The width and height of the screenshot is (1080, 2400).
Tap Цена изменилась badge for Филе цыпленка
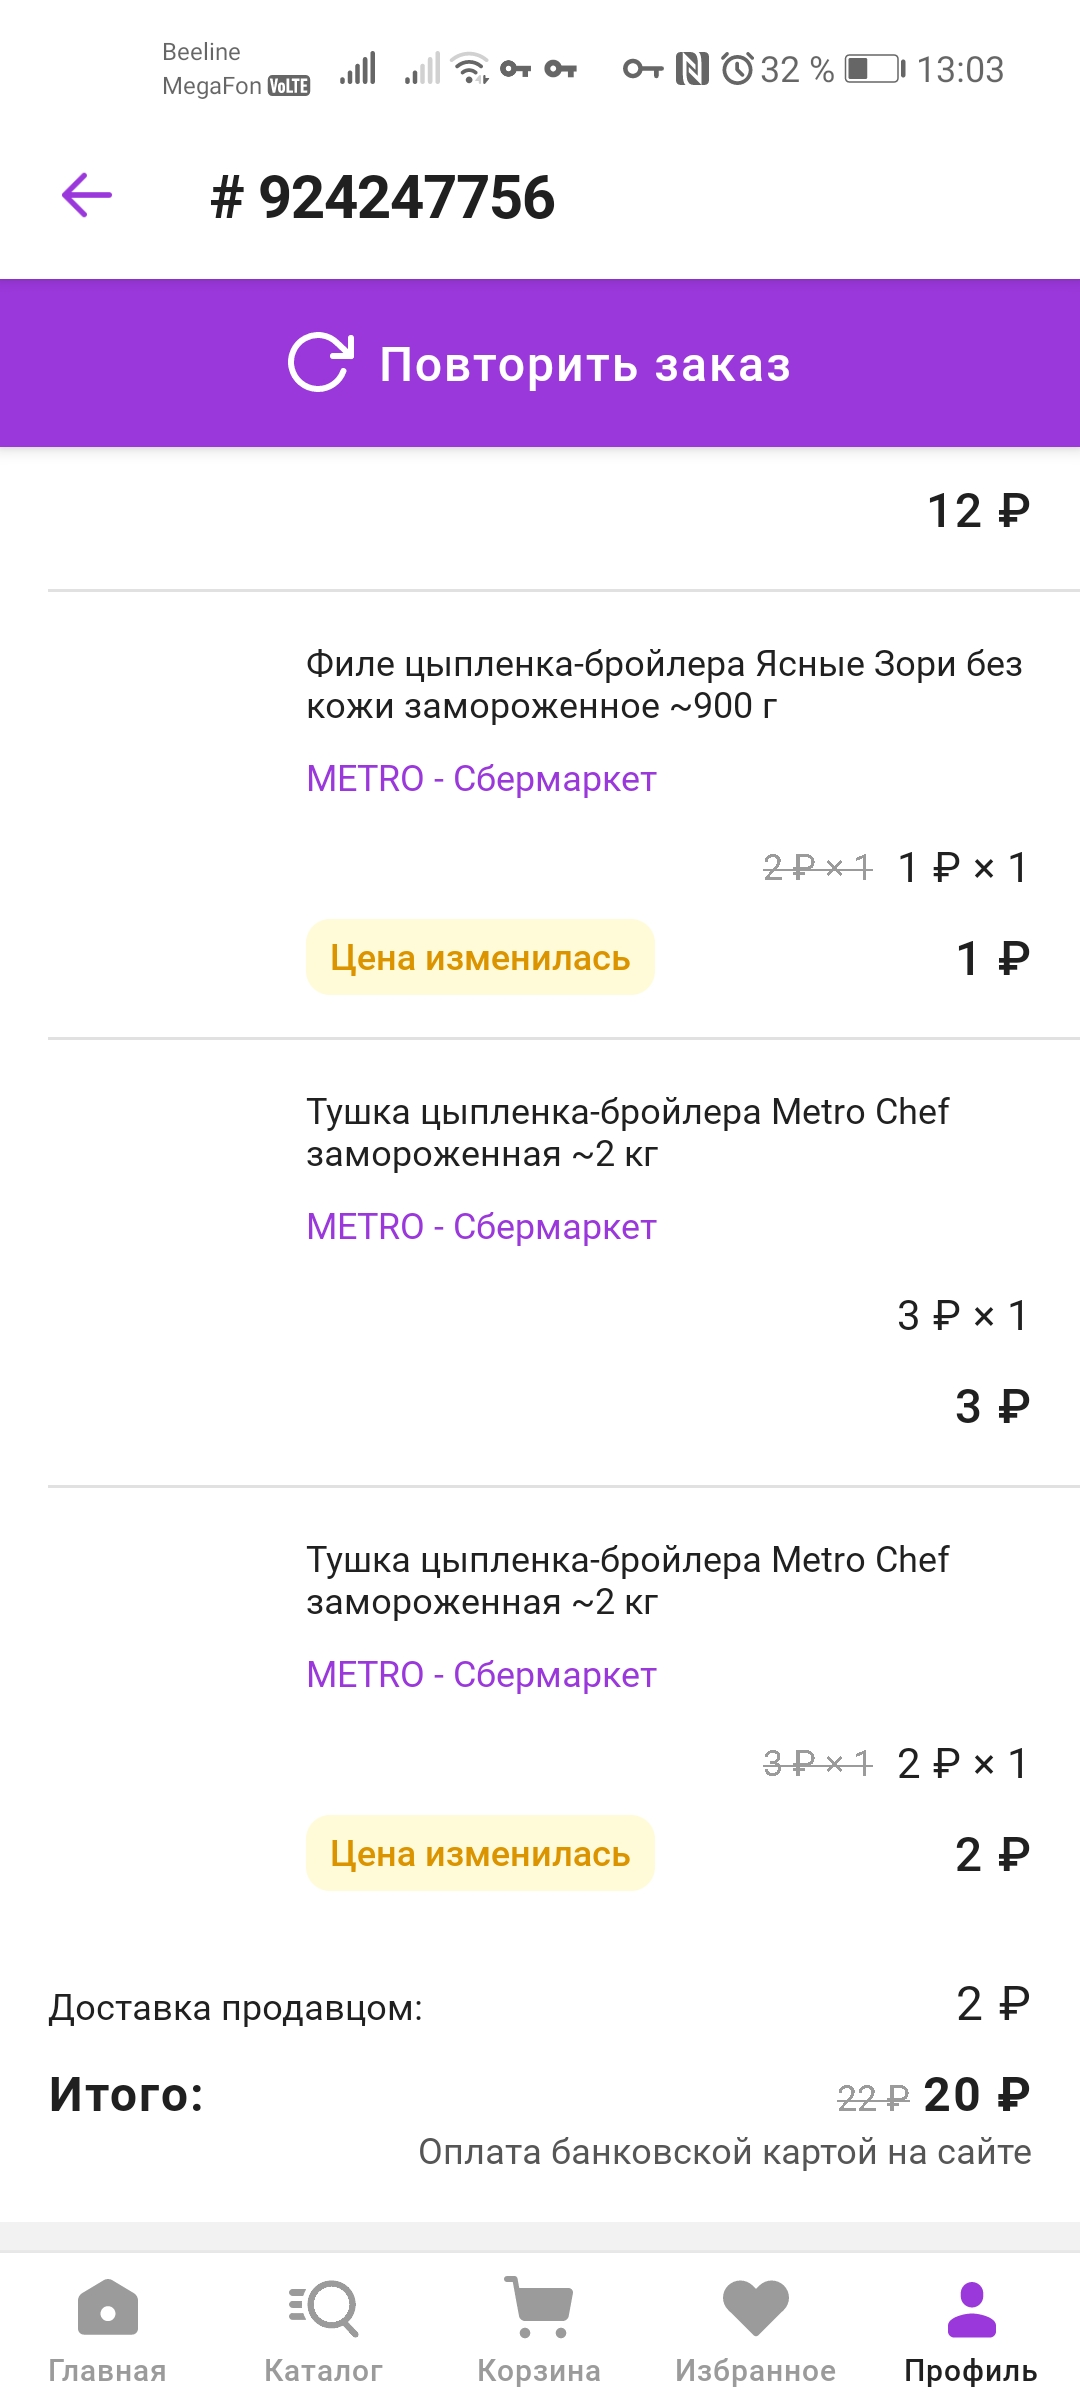480,957
